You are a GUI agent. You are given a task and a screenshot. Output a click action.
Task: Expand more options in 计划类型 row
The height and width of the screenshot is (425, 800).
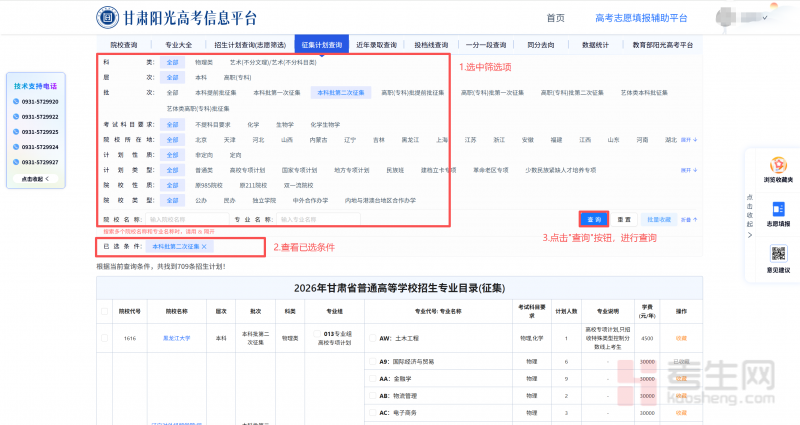pyautogui.click(x=689, y=170)
